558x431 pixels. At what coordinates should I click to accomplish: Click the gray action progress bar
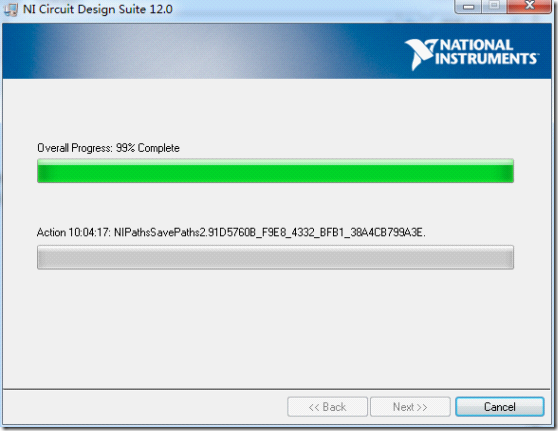275,257
